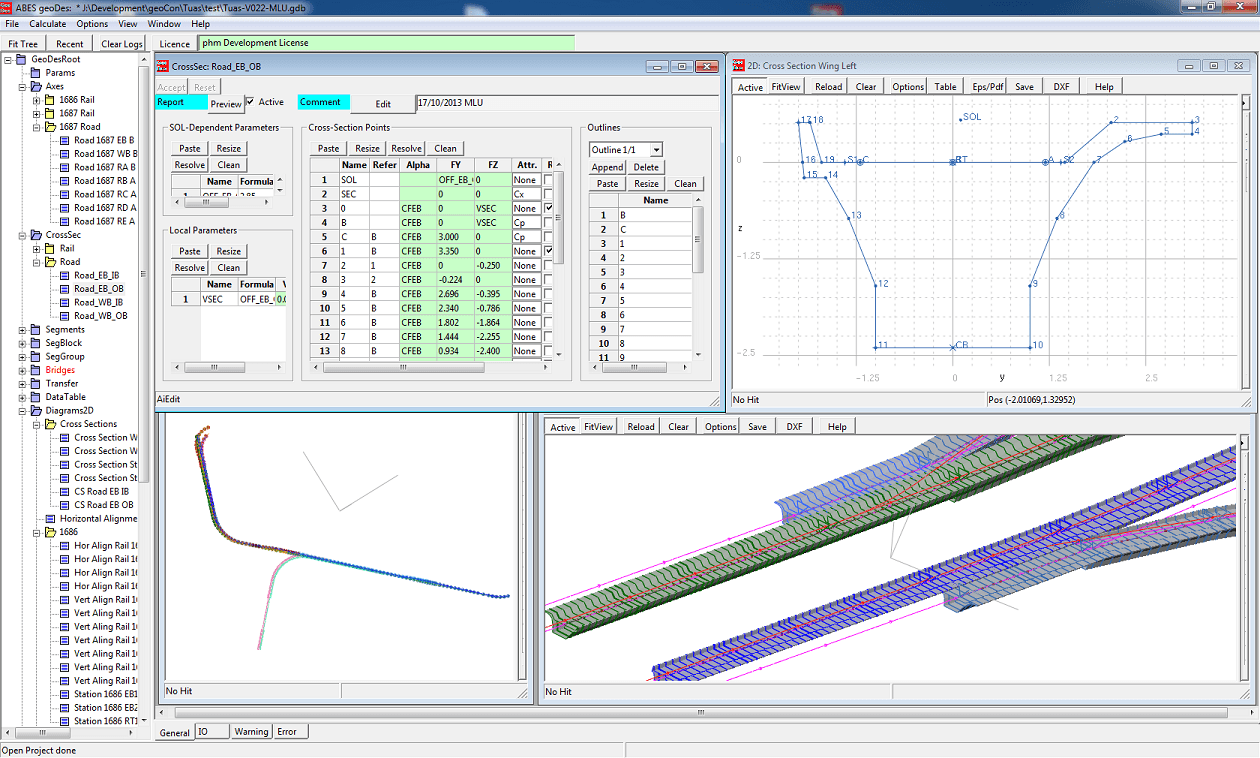This screenshot has height=758, width=1260.
Task: Expand the 1686 Rail axes node
Action: point(37,100)
